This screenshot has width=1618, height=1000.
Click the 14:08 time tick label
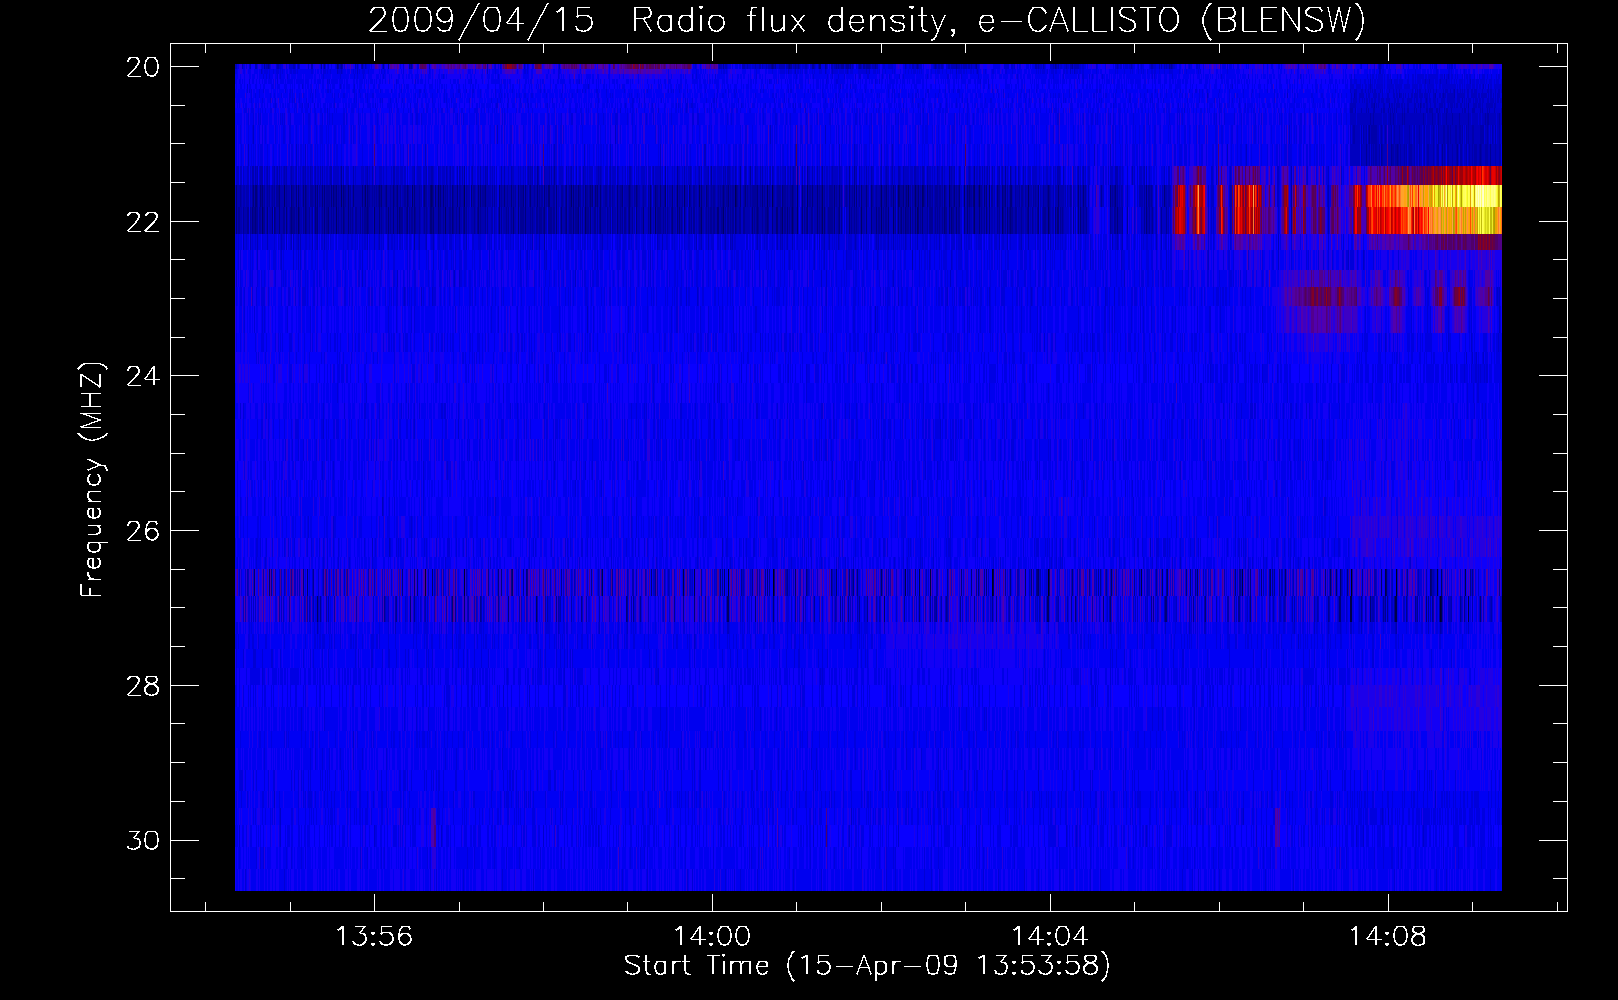[1388, 937]
